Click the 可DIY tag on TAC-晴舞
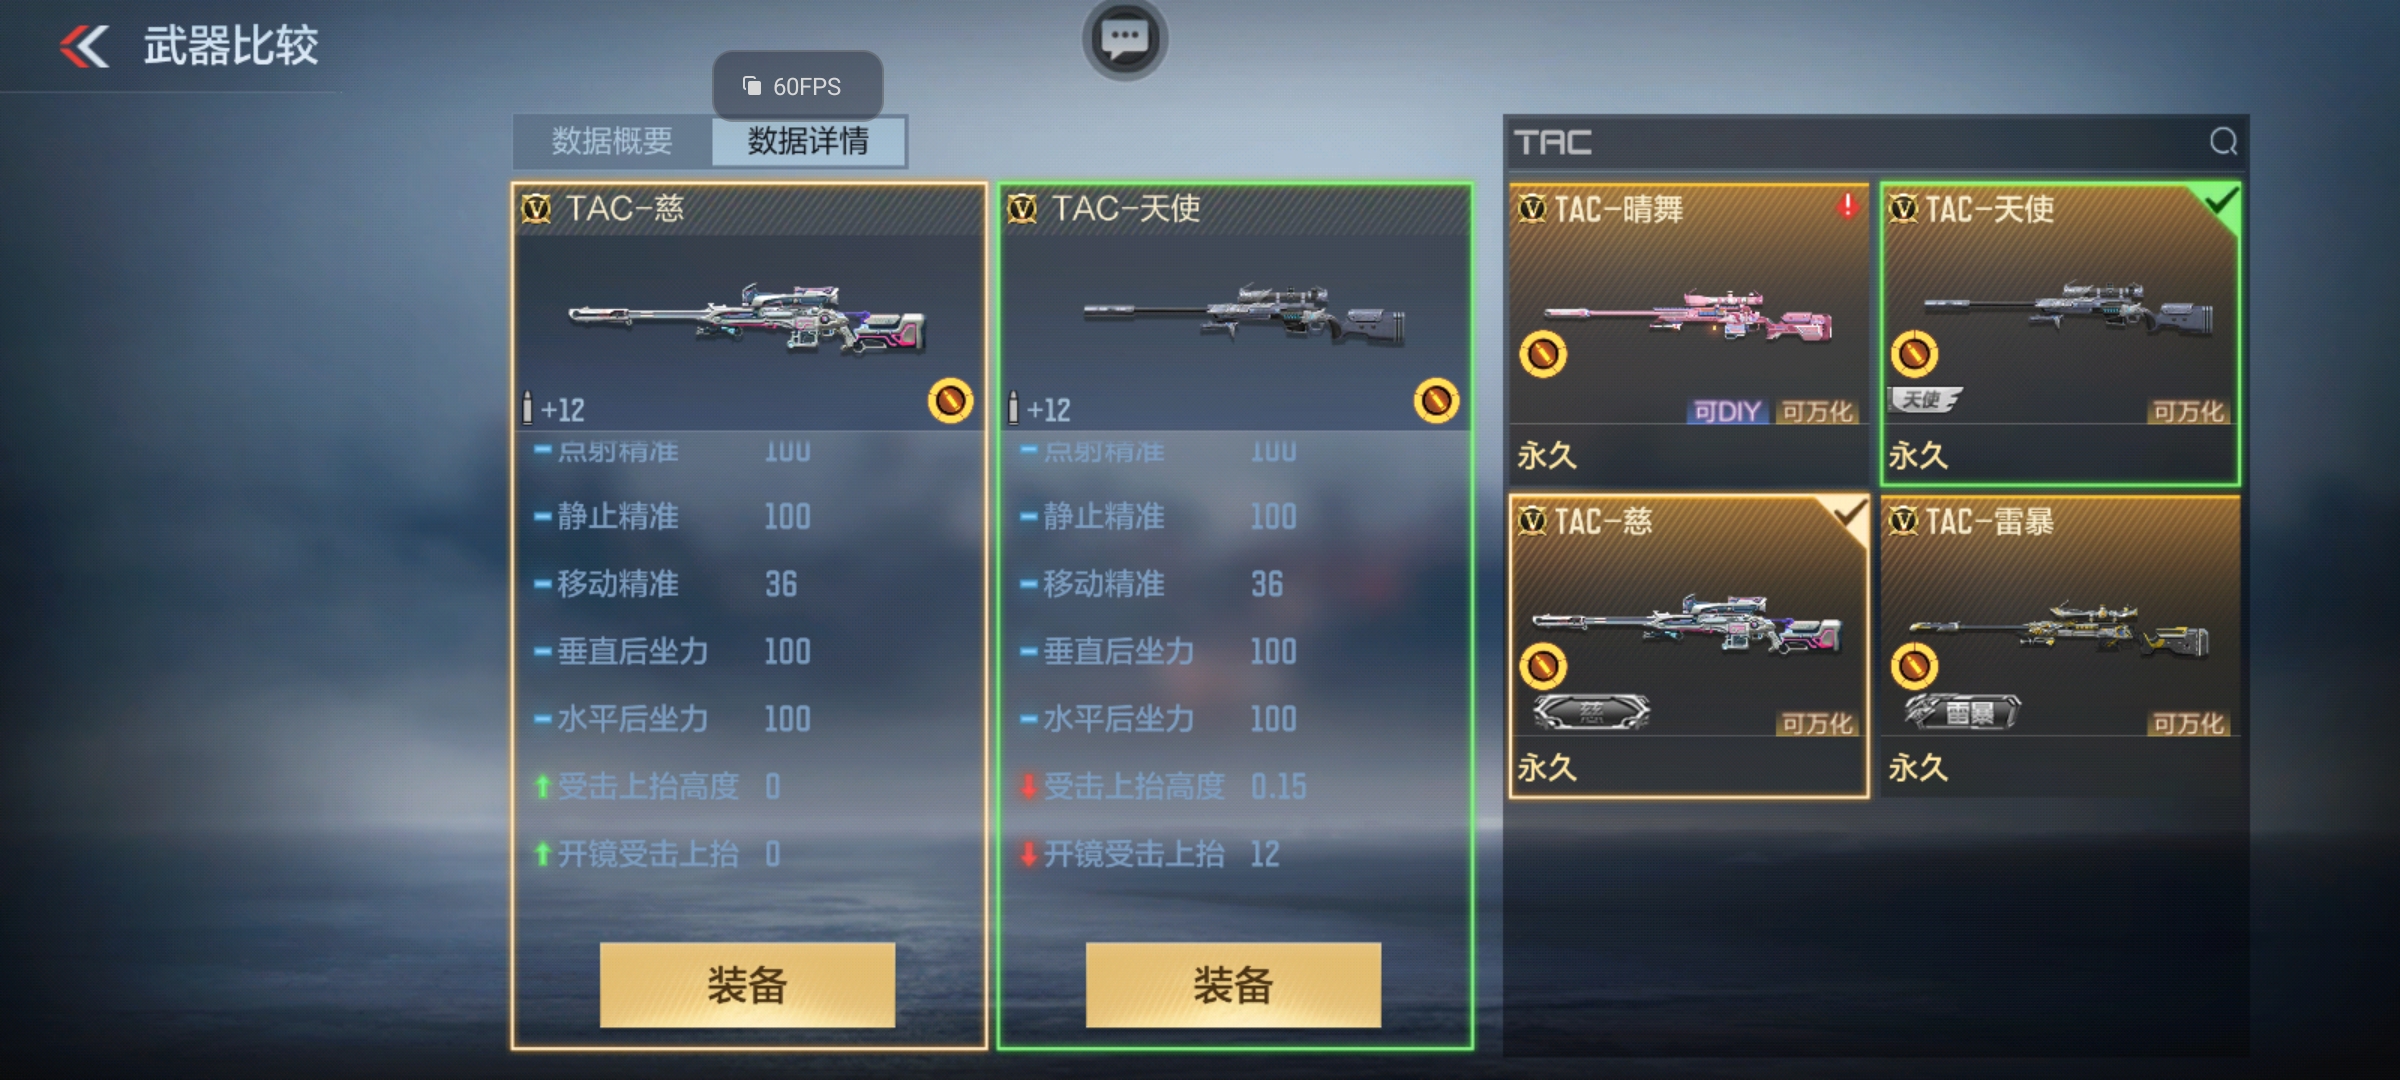The width and height of the screenshot is (2400, 1080). point(1727,411)
